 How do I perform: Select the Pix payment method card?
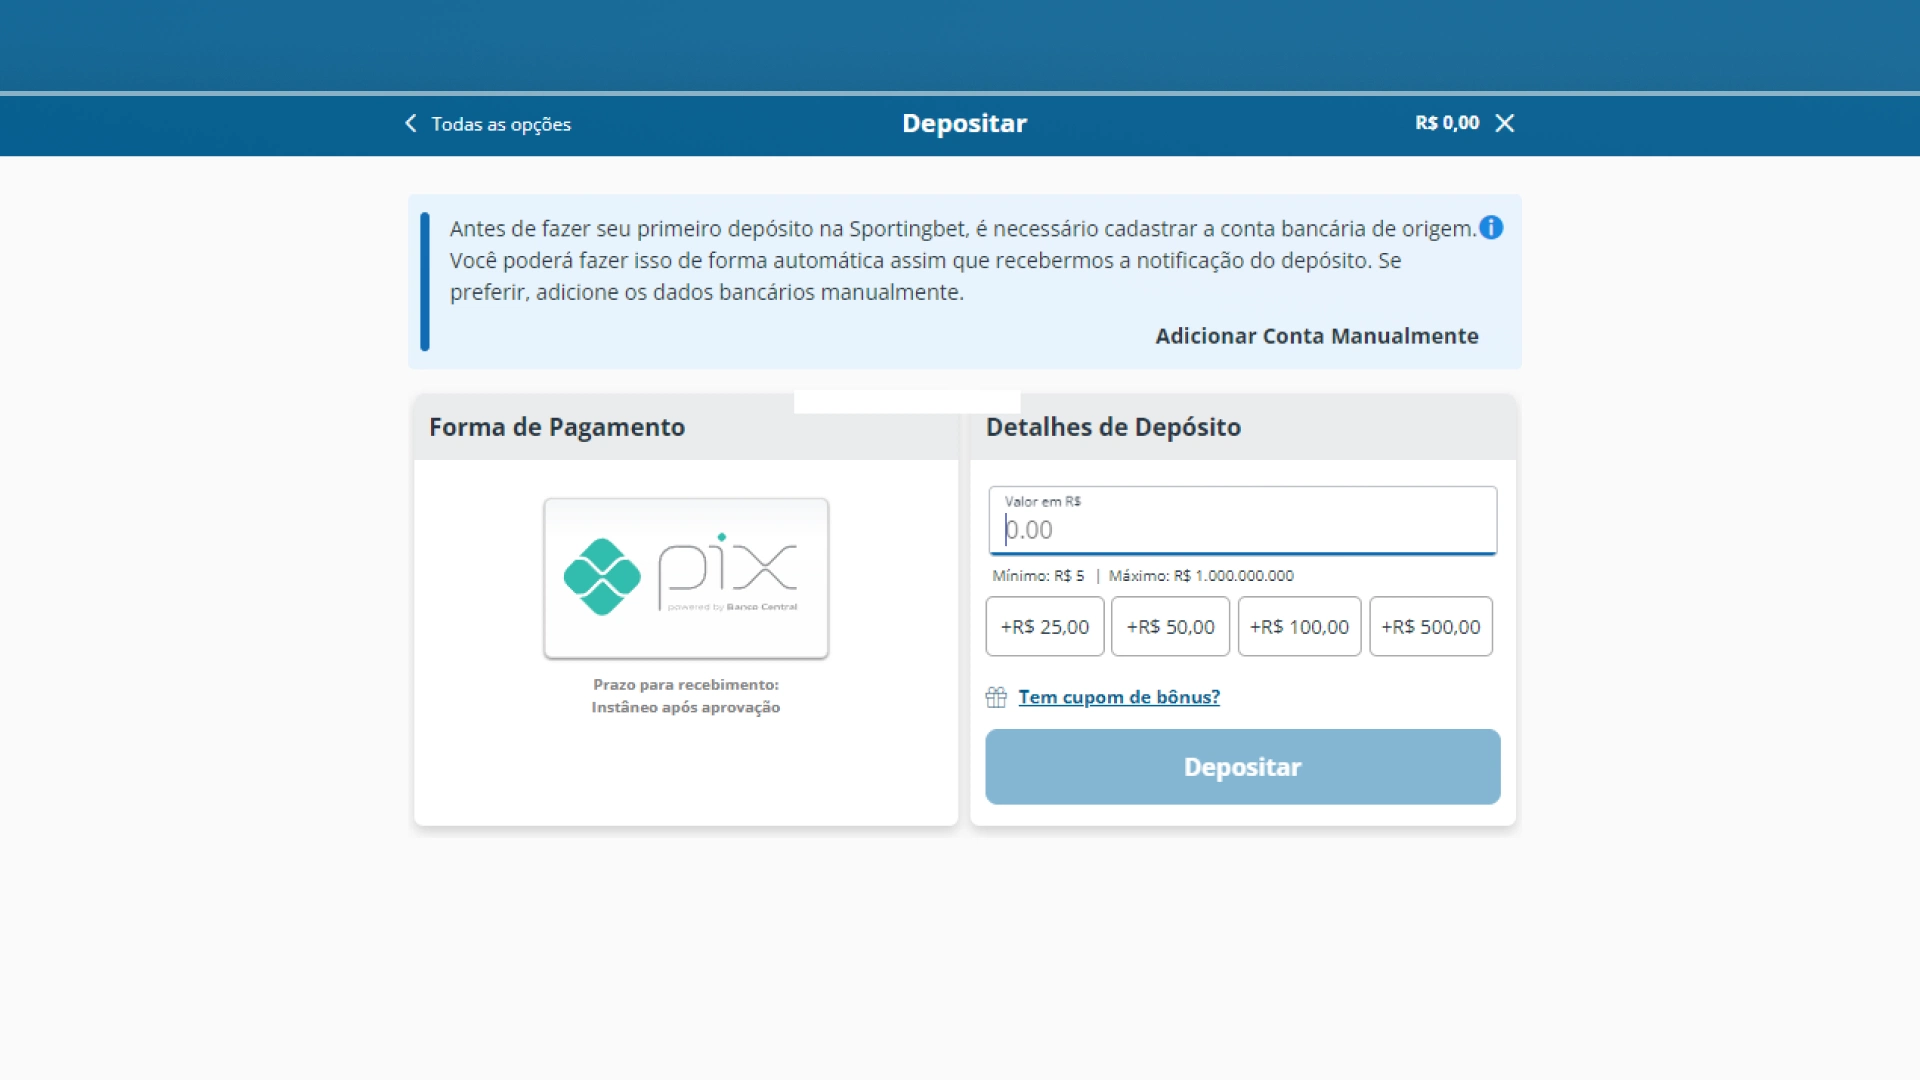(686, 578)
